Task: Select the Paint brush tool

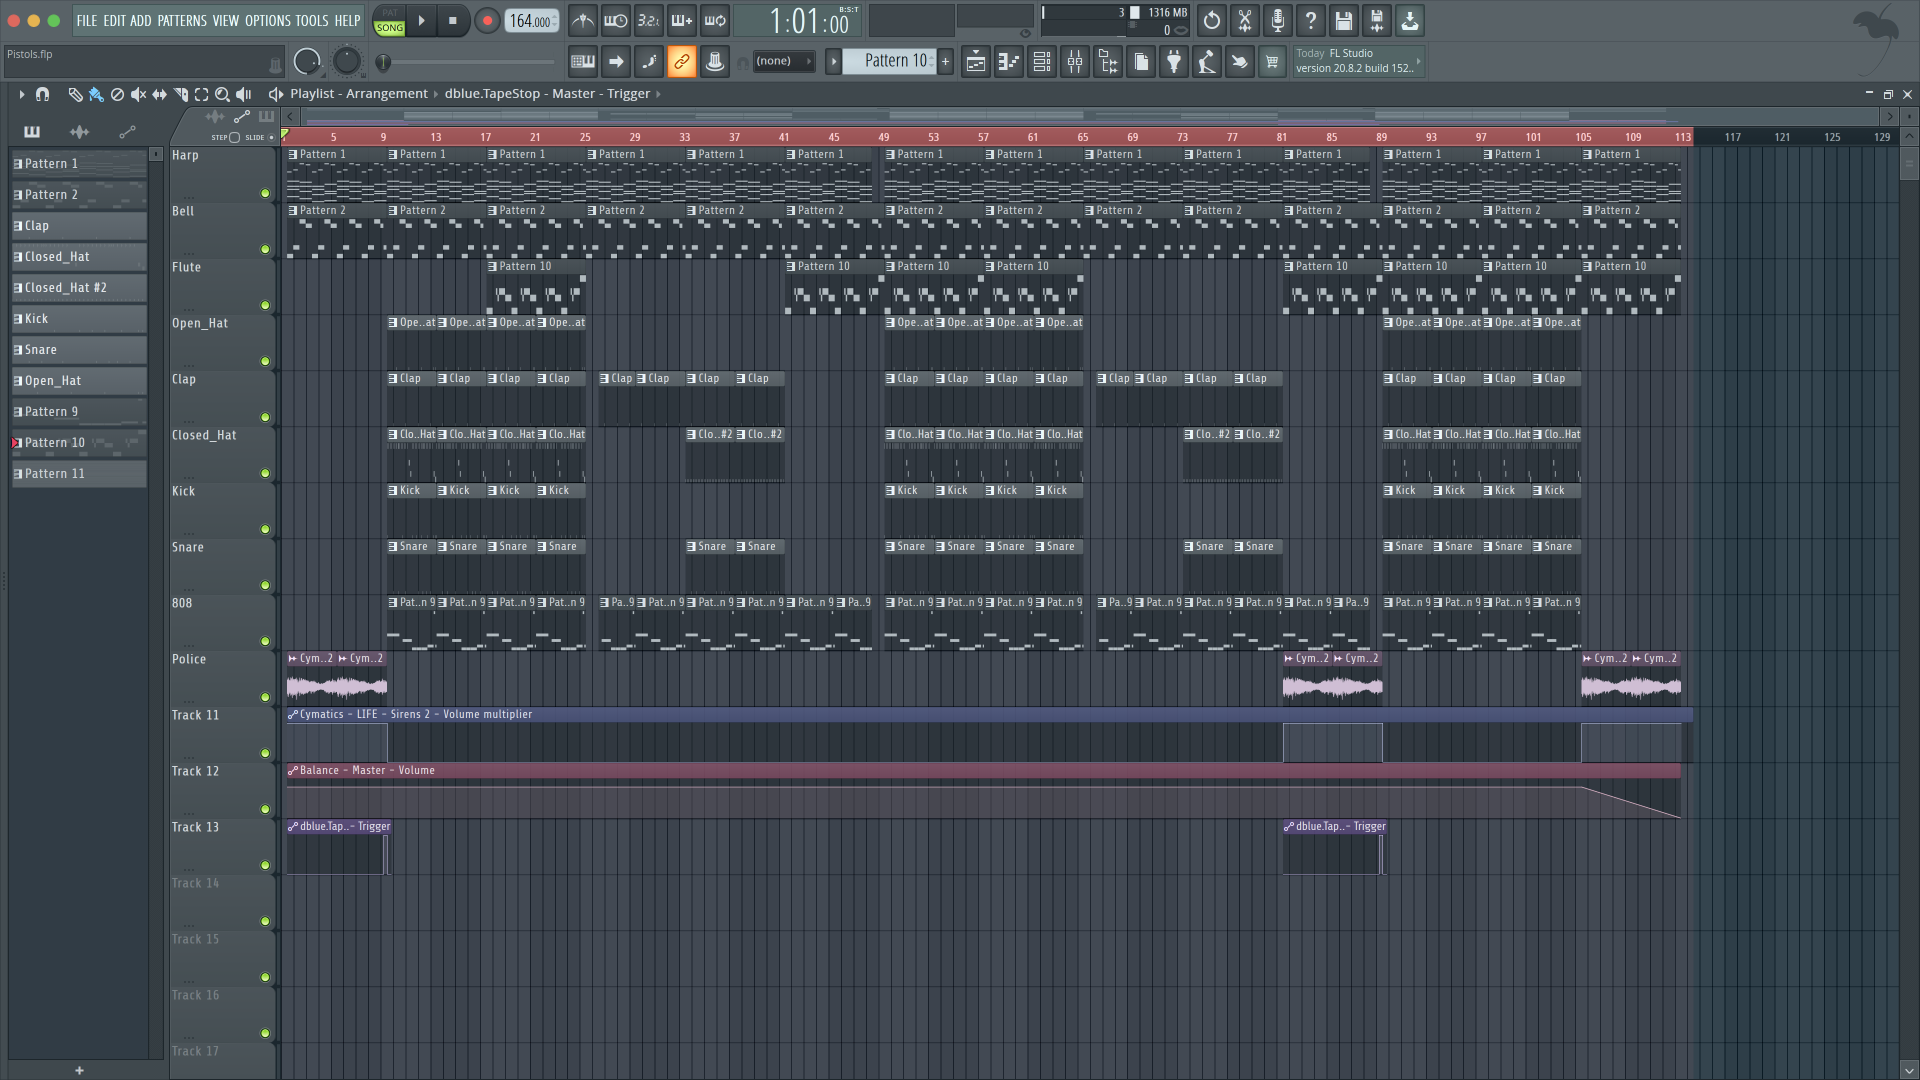Action: [x=96, y=94]
